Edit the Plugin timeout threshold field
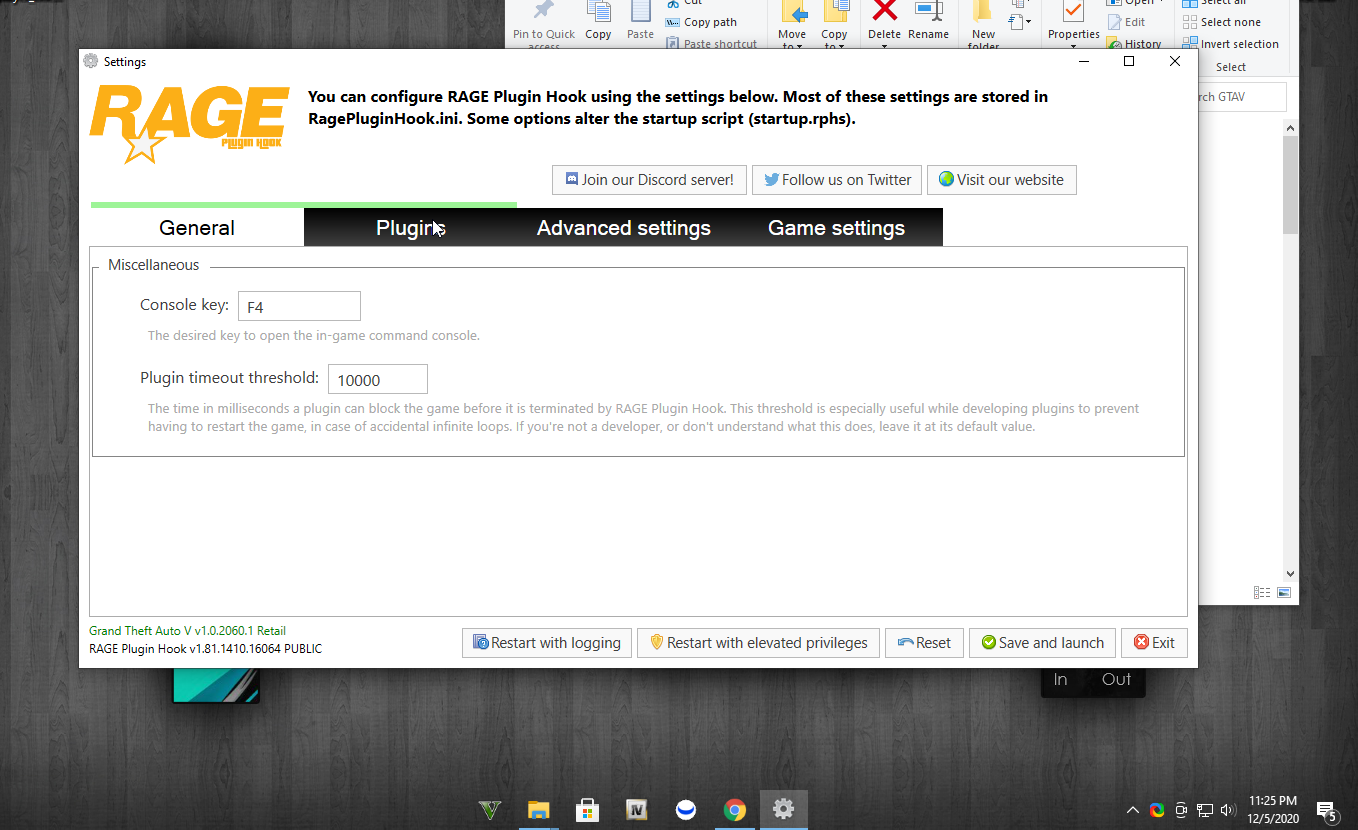Screen dimensions: 1358x830 pyautogui.click(x=378, y=379)
